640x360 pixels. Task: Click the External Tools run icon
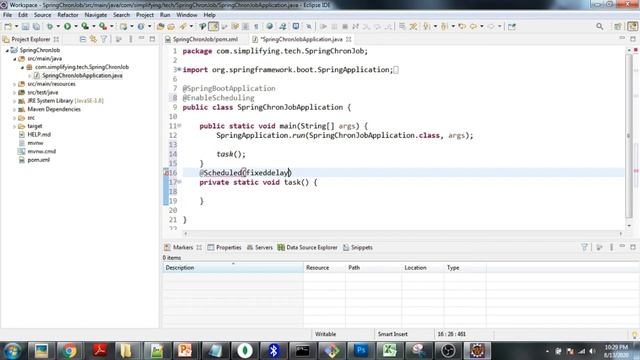[x=103, y=27]
